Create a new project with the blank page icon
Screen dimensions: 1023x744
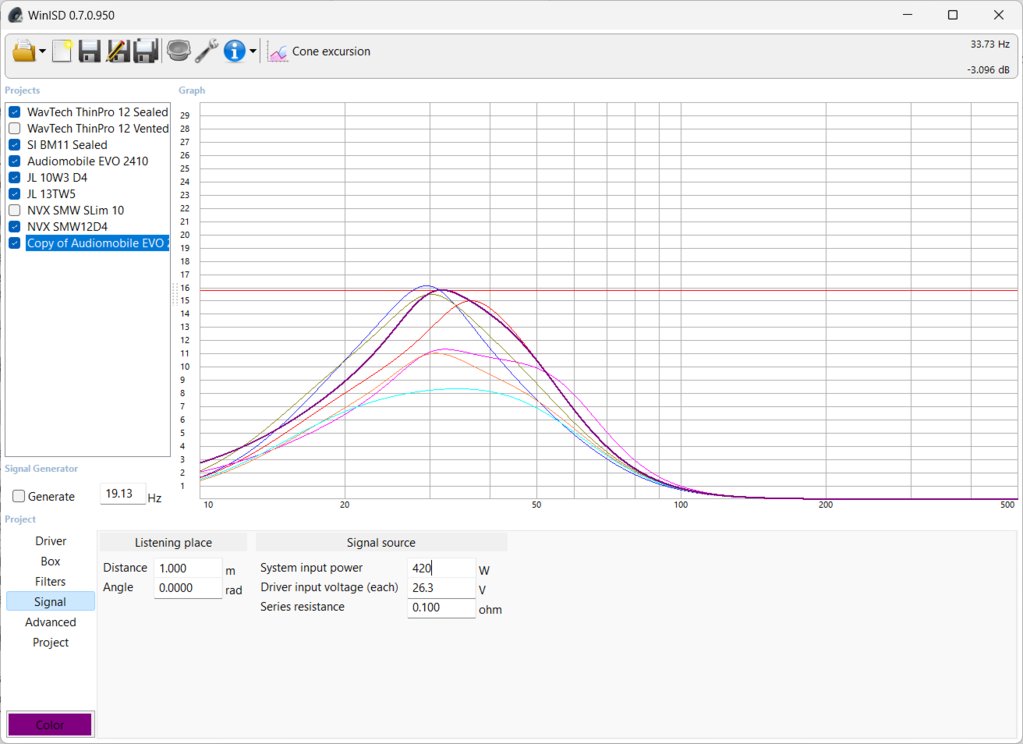pos(62,51)
